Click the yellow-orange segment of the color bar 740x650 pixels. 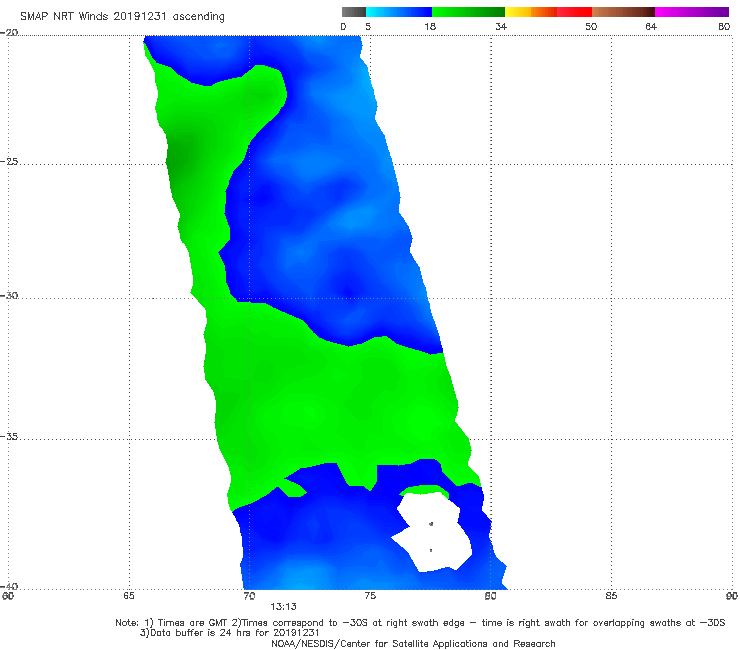(530, 12)
